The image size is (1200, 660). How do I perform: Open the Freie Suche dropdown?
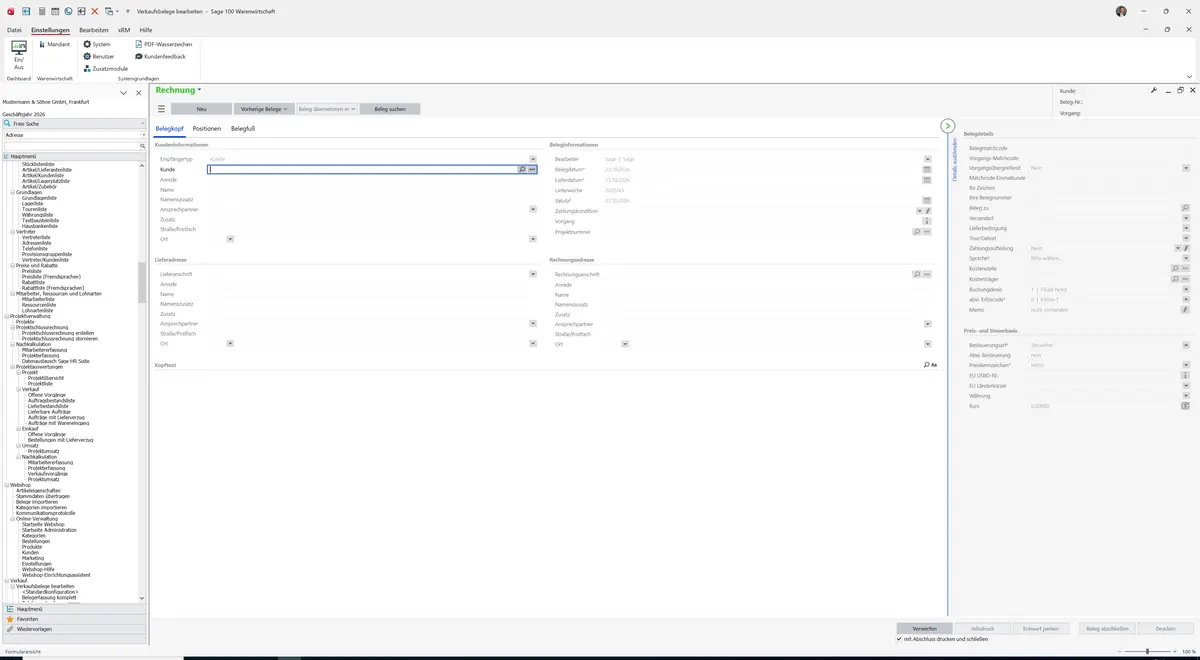[x=143, y=124]
